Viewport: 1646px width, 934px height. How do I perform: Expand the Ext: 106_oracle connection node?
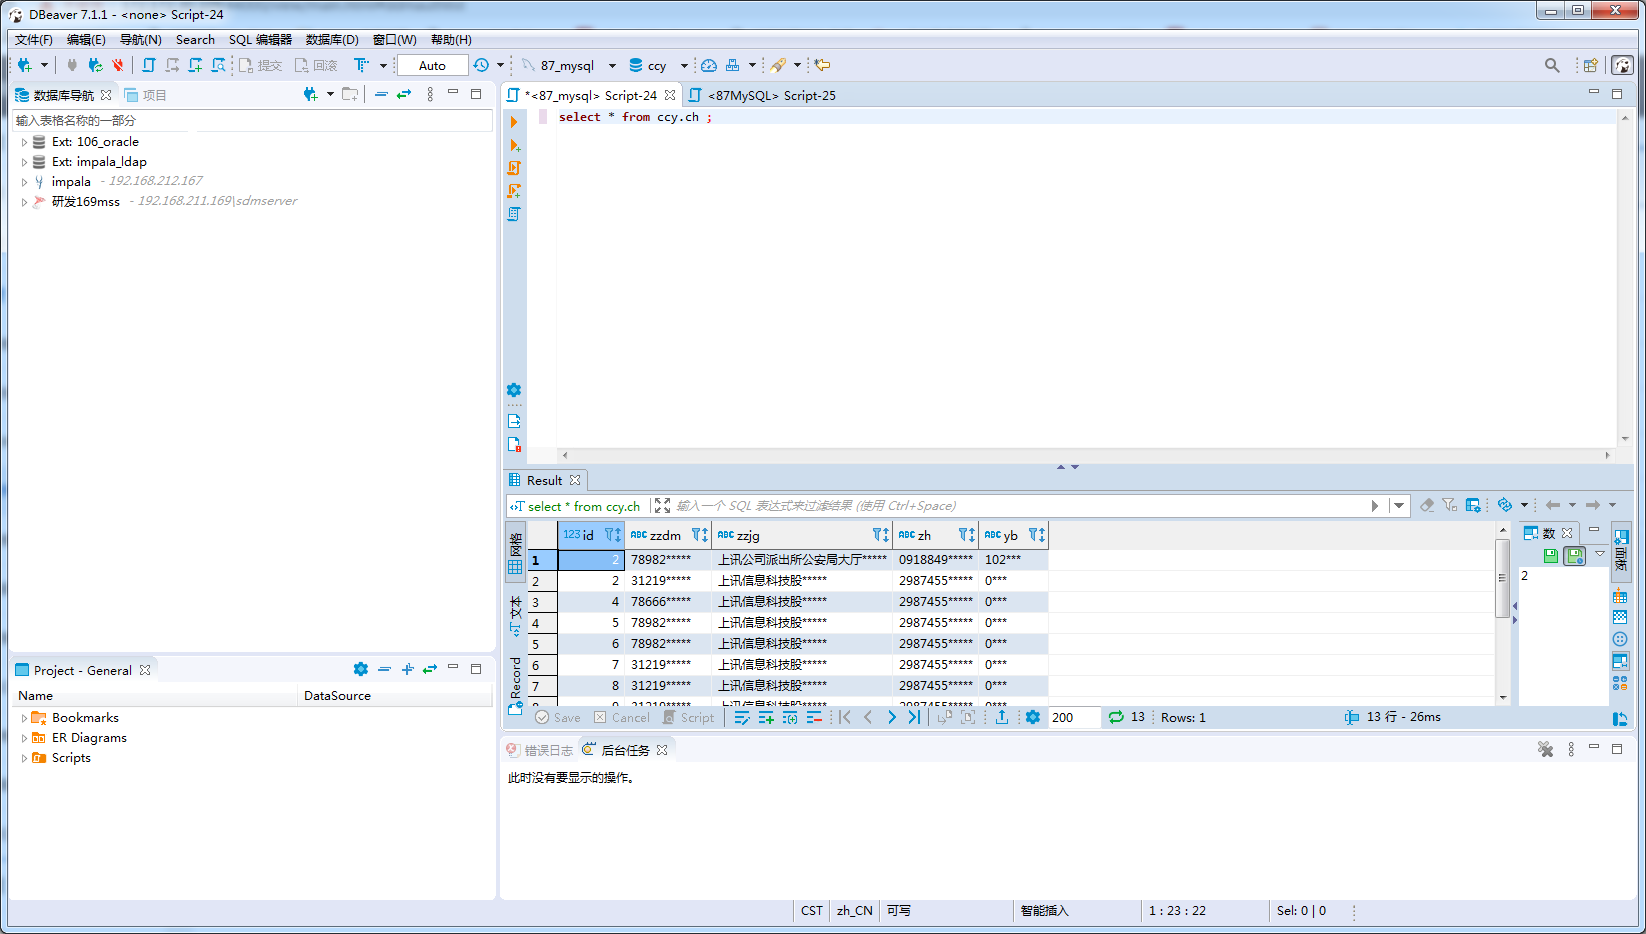click(24, 142)
